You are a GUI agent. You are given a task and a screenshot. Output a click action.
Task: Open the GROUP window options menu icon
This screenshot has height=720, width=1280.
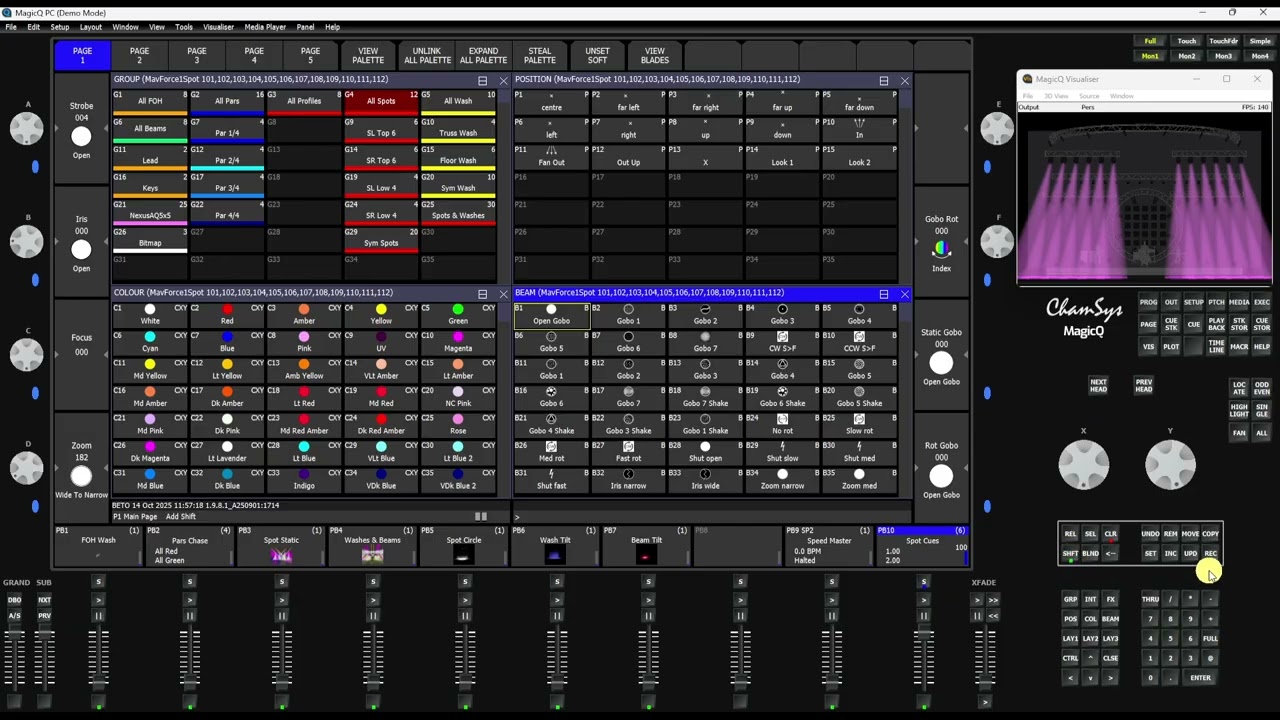click(x=482, y=80)
